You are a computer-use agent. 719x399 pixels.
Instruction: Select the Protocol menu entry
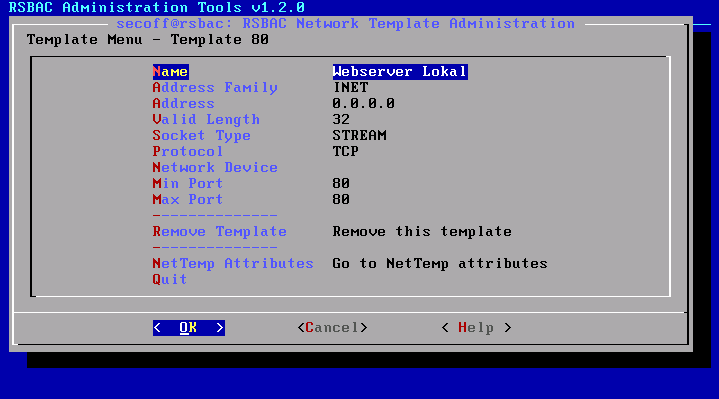click(188, 152)
